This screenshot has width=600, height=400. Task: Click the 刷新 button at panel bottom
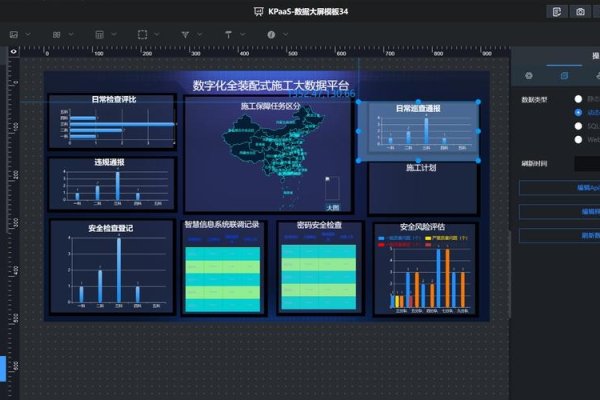559,235
